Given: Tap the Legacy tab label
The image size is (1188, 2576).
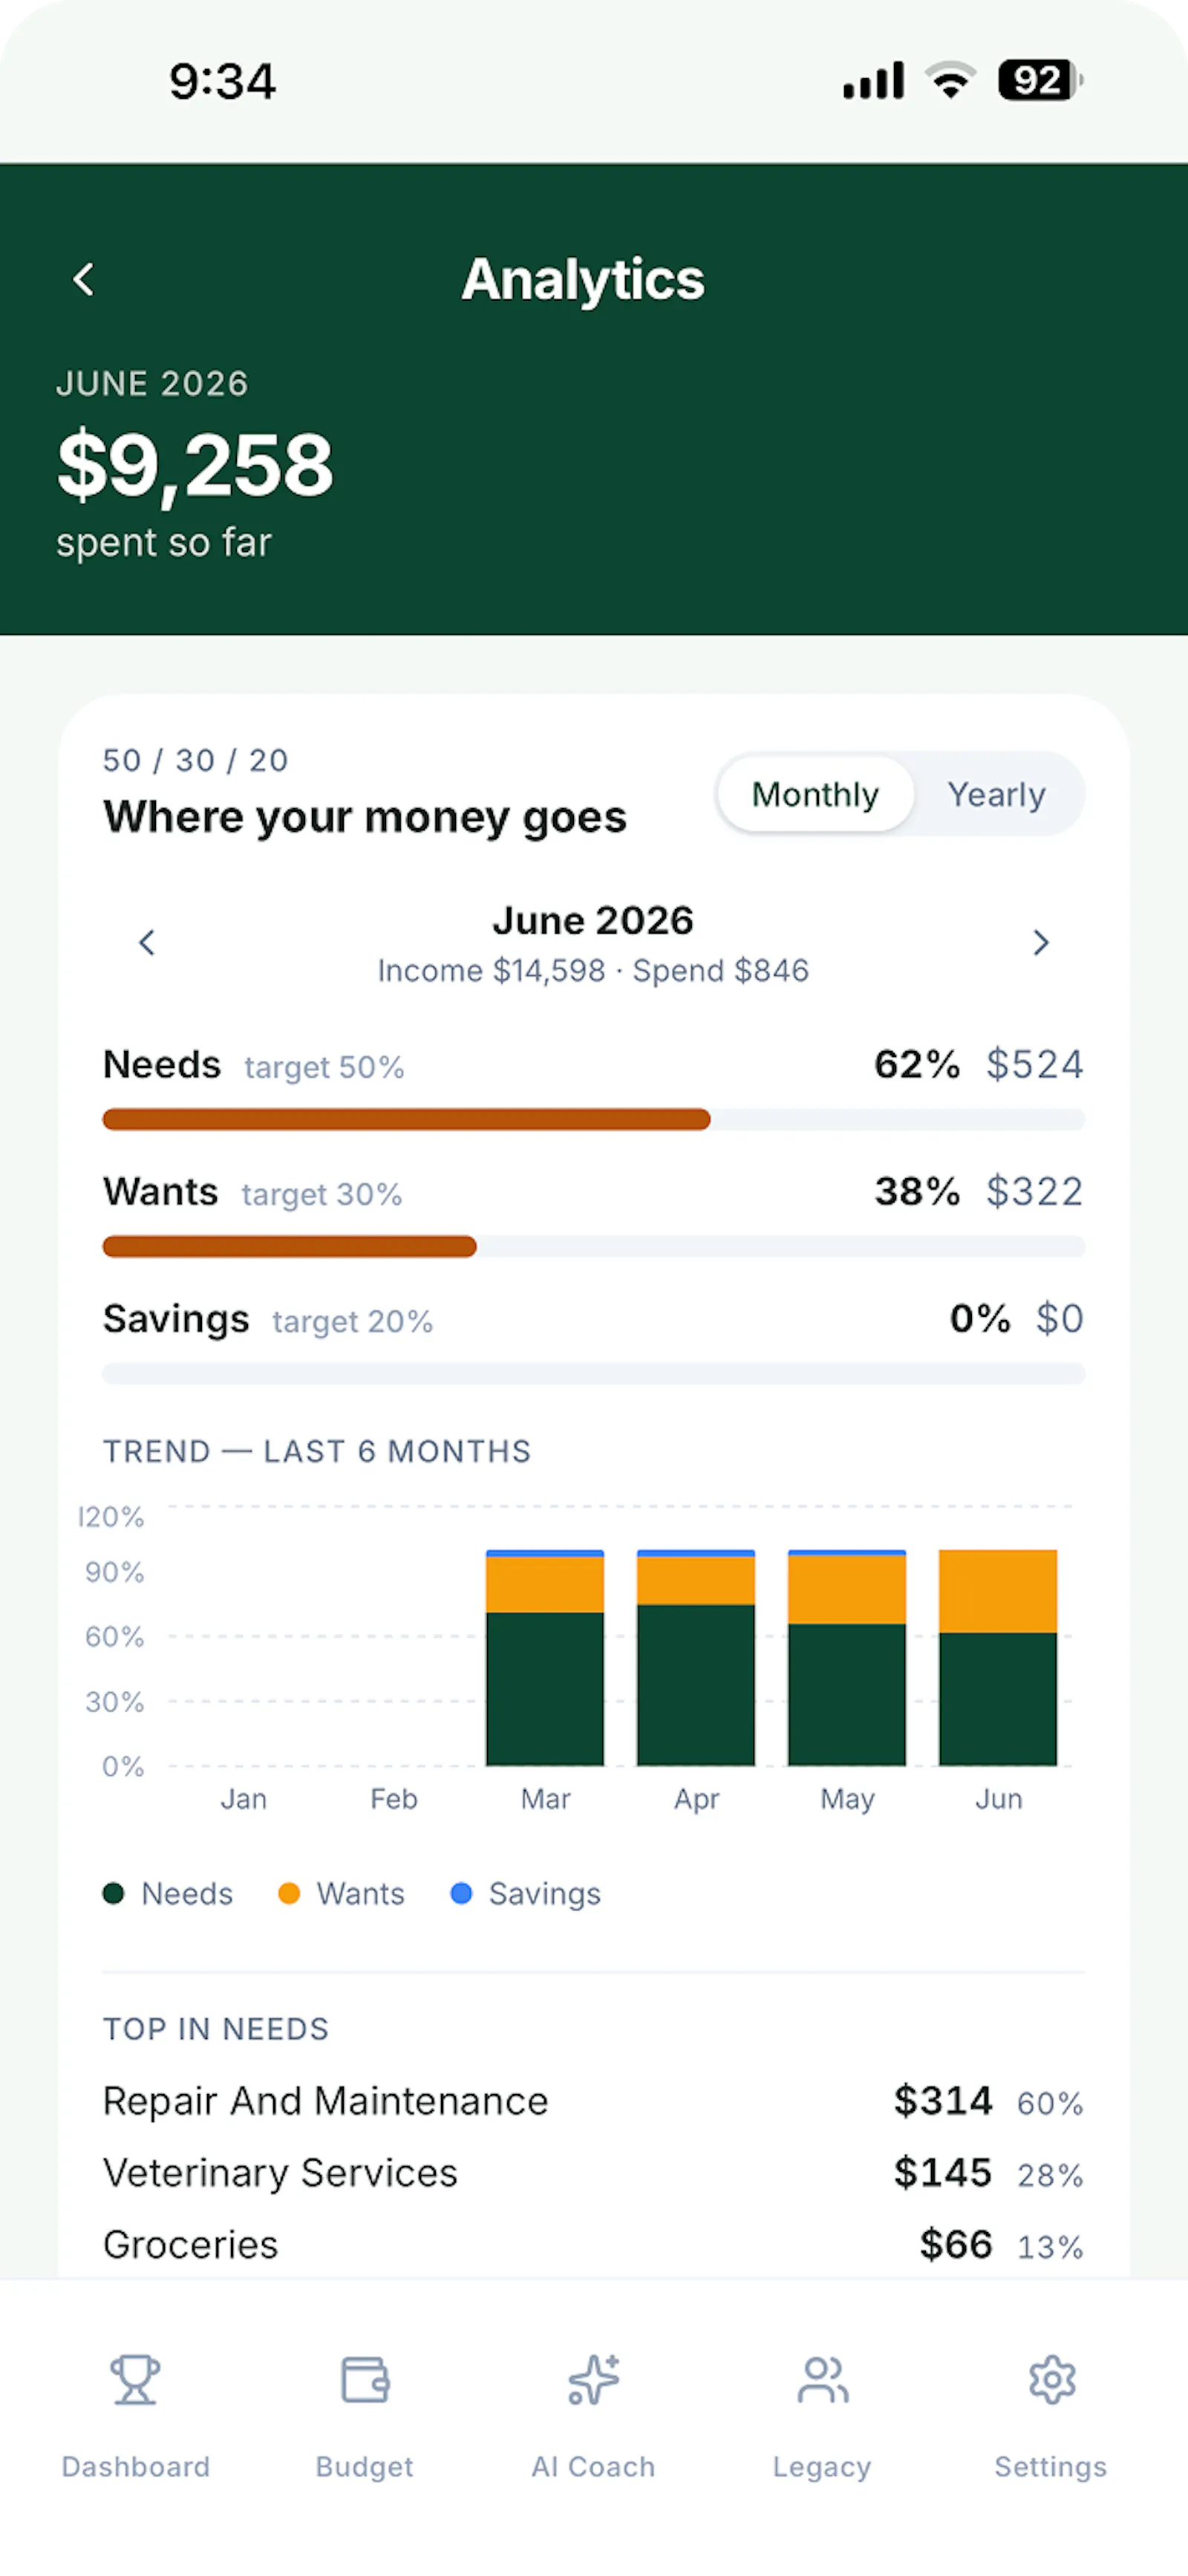Looking at the screenshot, I should click(822, 2467).
